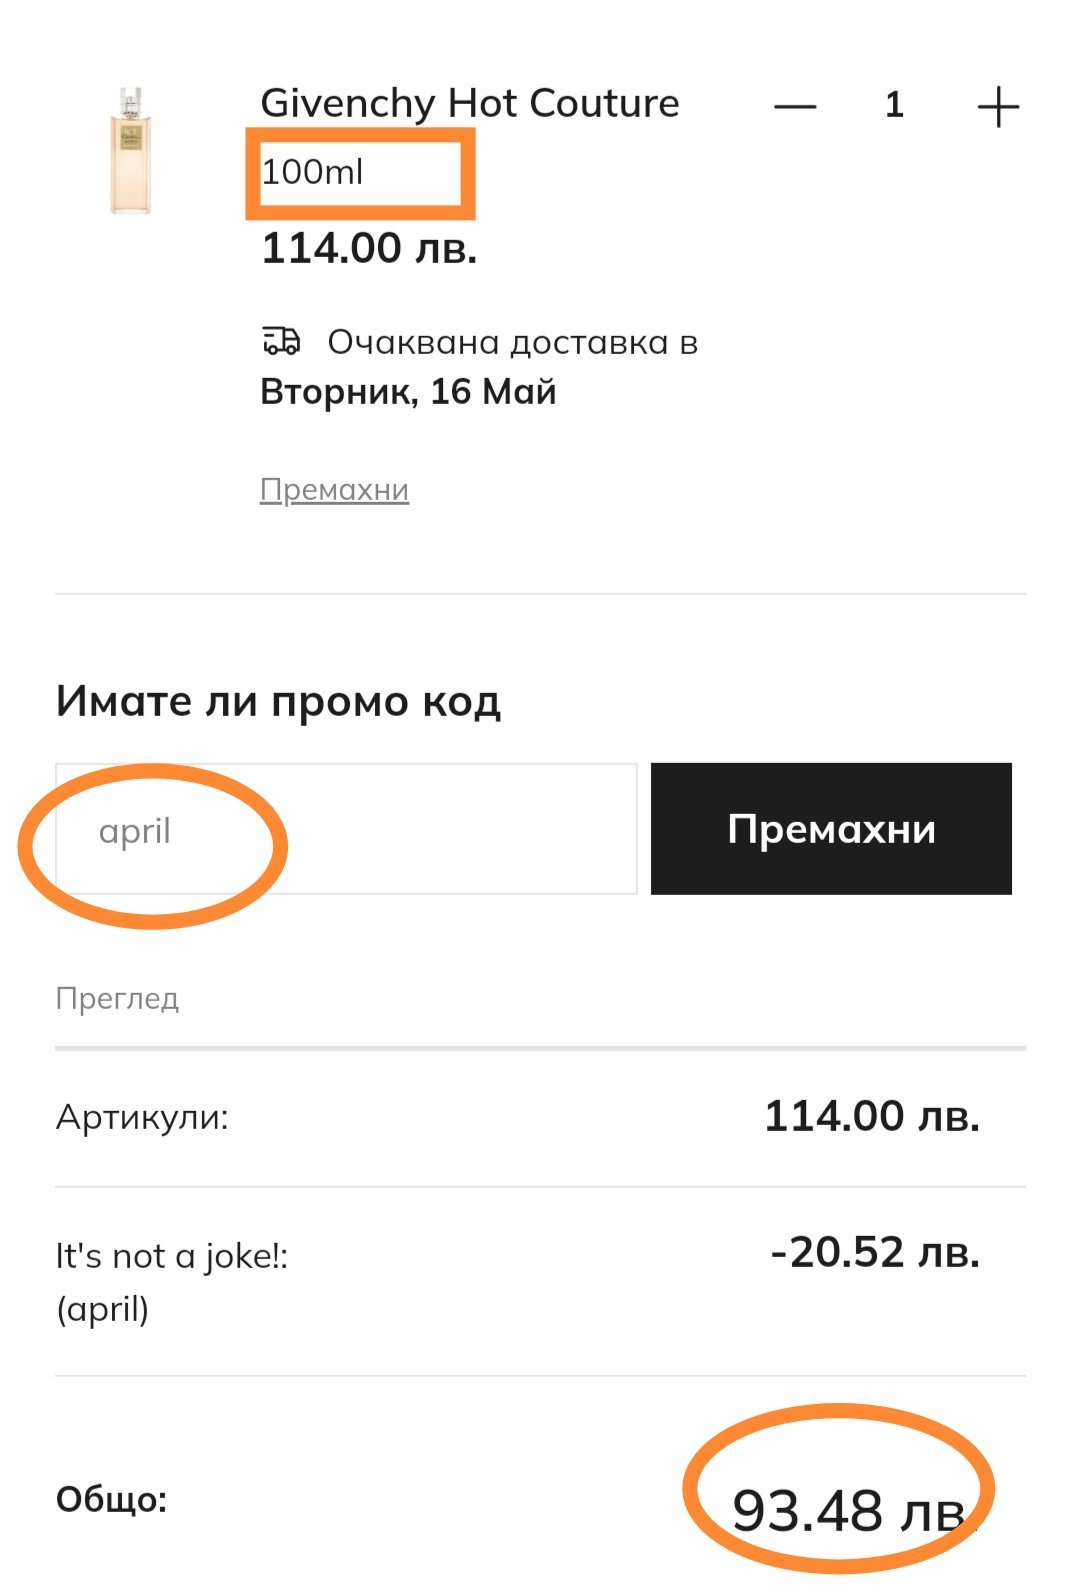Screen dimensions: 1080x1596
Task: Increase quantity with the plus icon
Action: [x=997, y=106]
